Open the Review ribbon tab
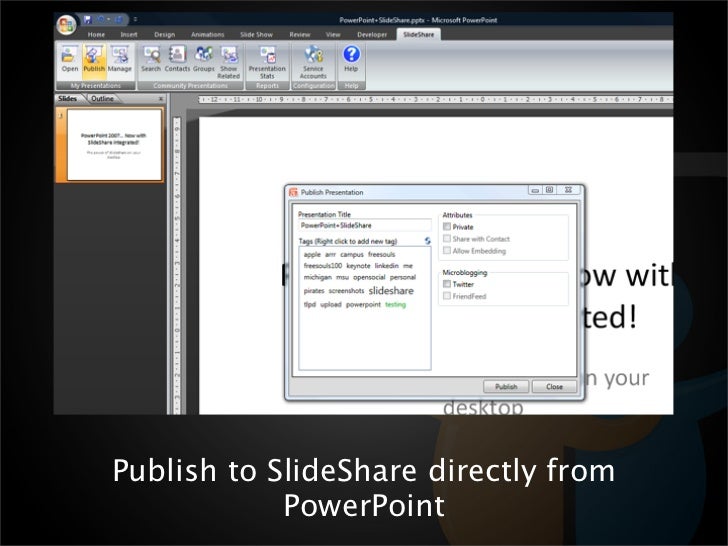The height and width of the screenshot is (546, 728). point(300,34)
